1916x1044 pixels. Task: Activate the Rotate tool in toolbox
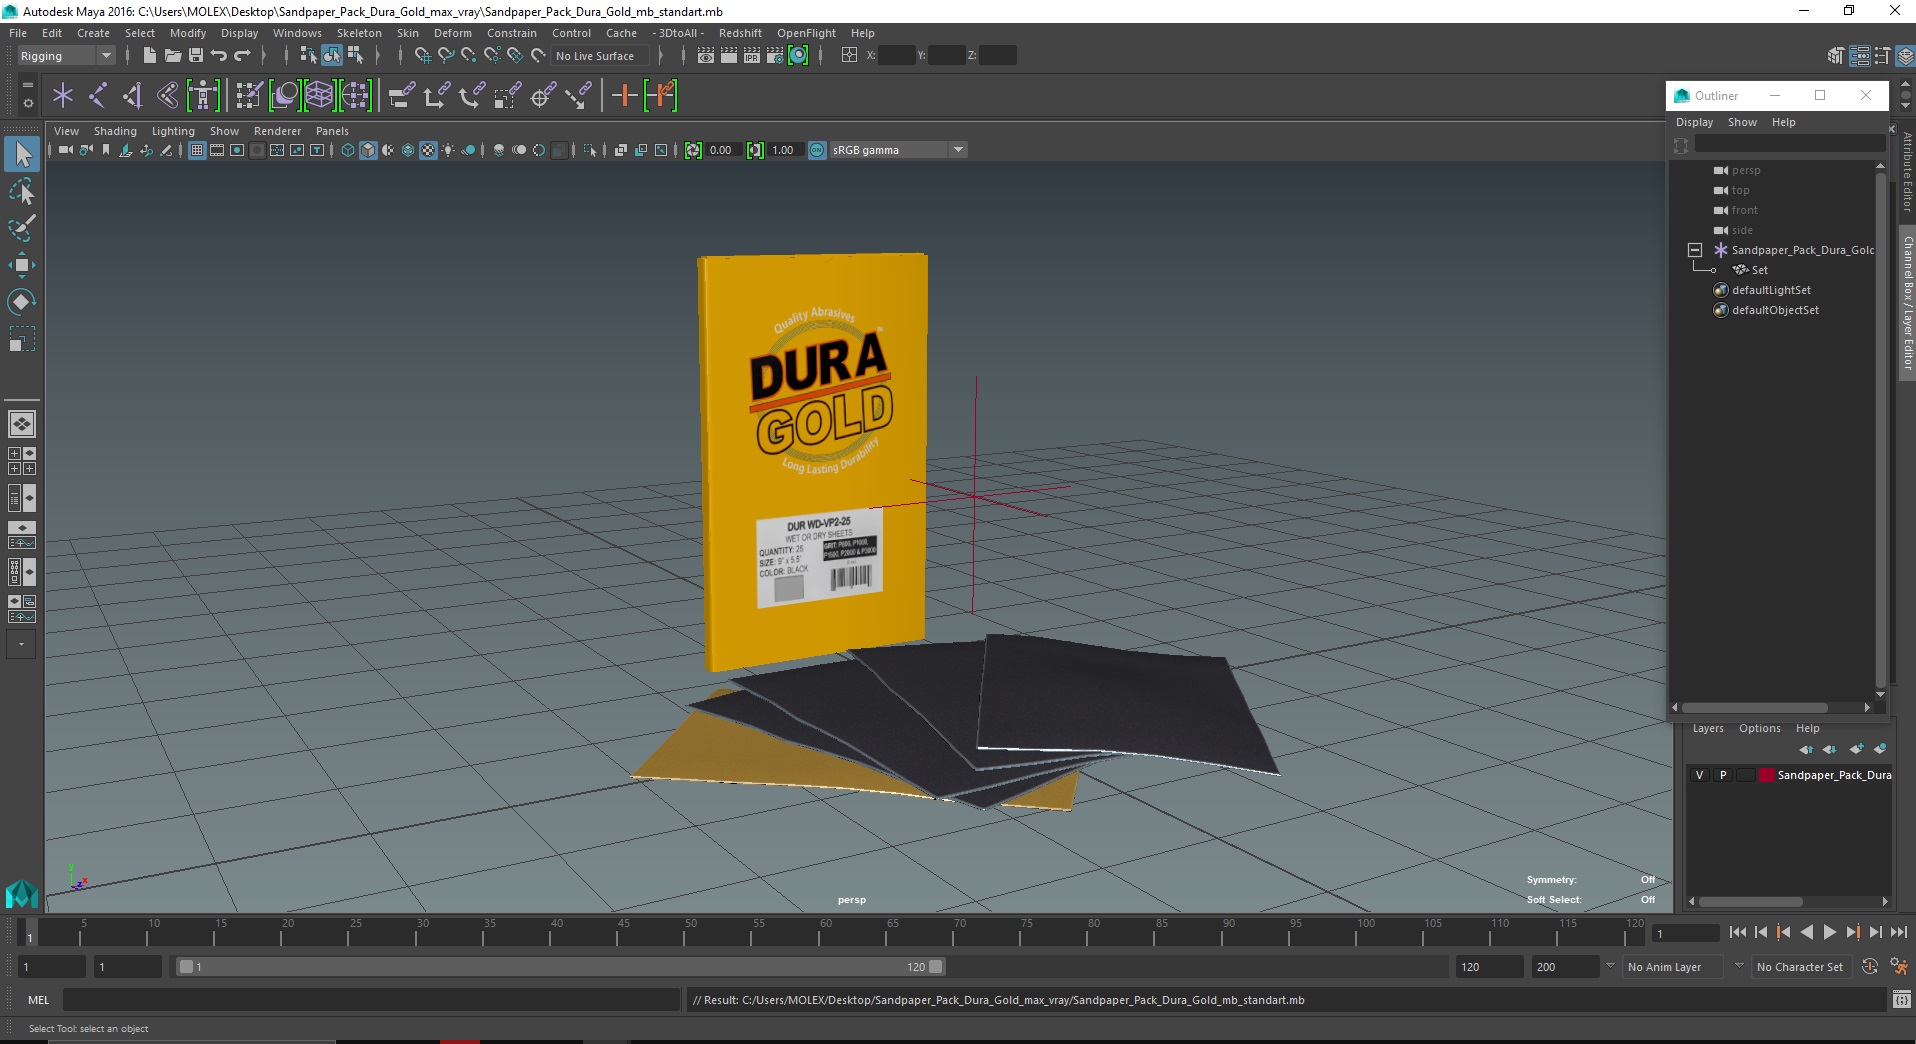(x=22, y=301)
